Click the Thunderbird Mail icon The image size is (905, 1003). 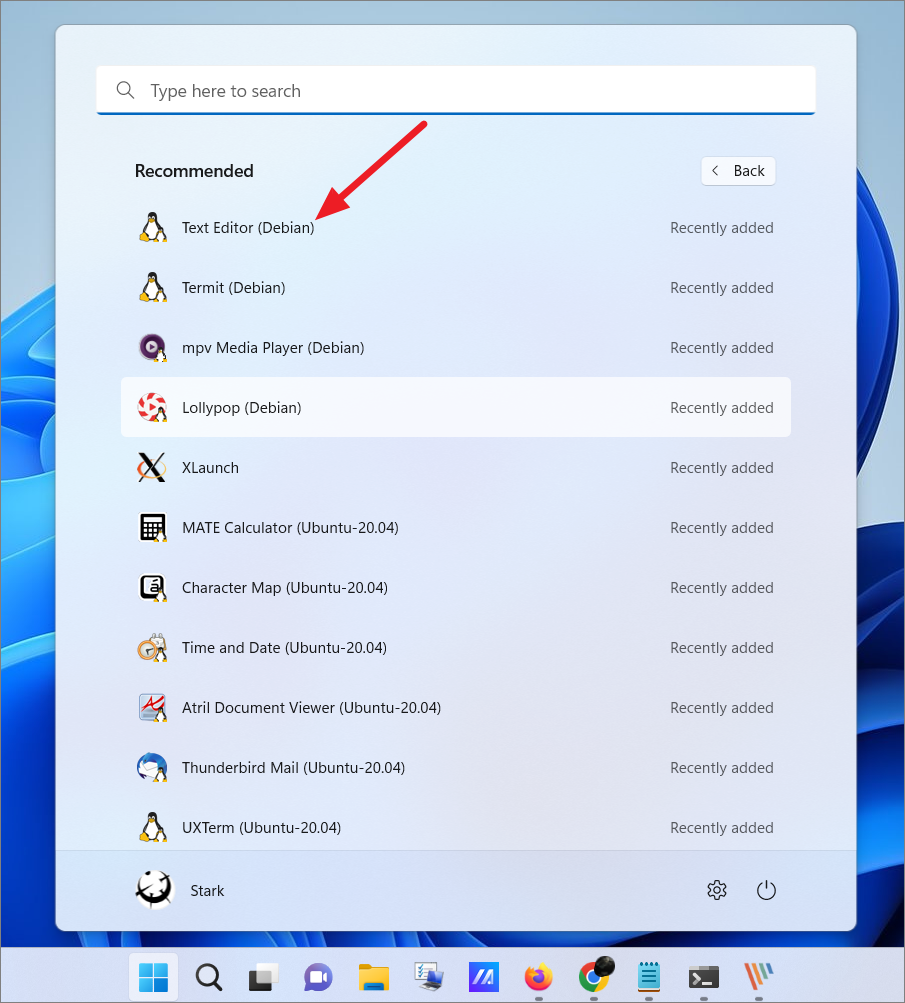pyautogui.click(x=153, y=768)
